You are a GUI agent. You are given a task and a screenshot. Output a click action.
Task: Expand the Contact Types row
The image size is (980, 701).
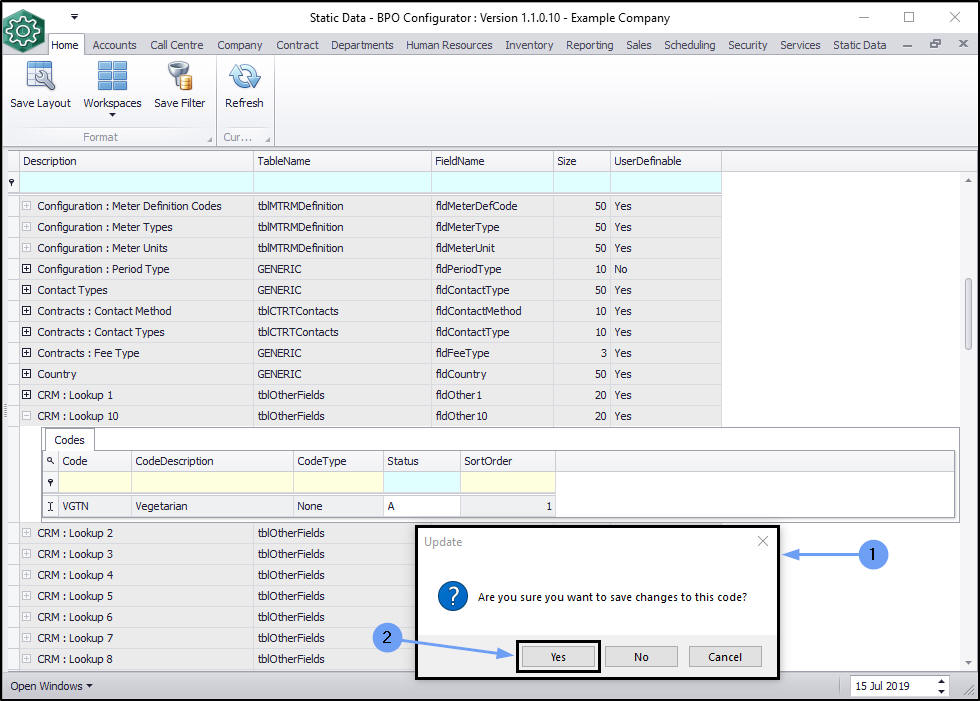click(27, 290)
